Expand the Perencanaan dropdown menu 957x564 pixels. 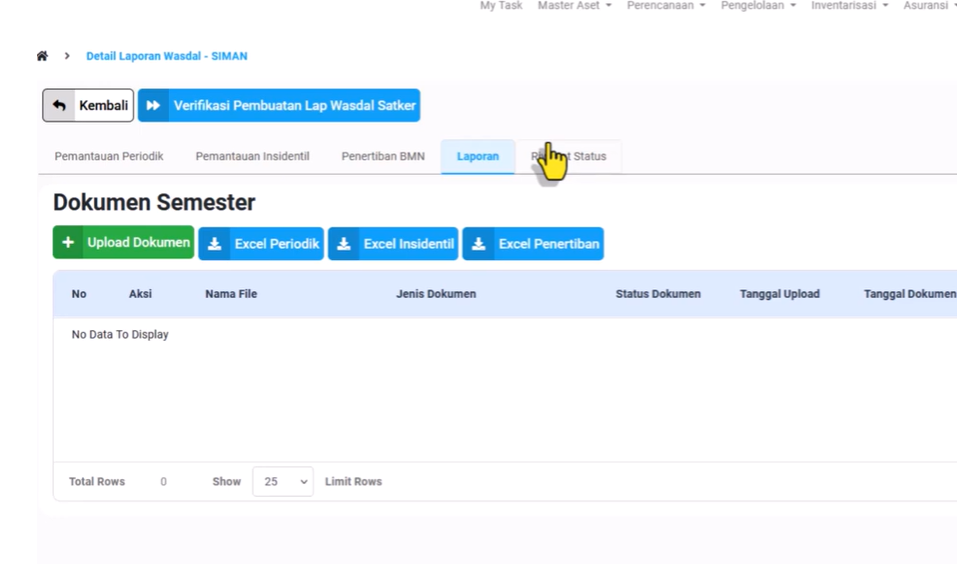pos(666,5)
